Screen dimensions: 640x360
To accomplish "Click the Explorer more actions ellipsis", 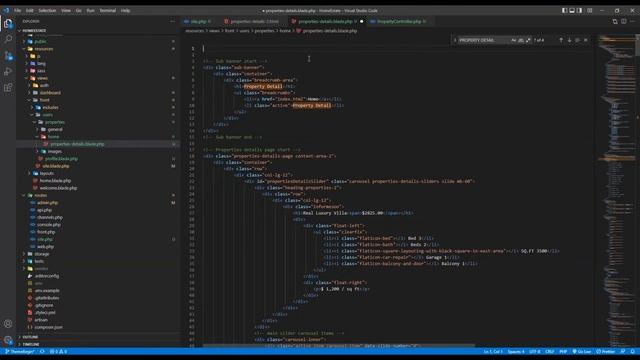I will tap(172, 21).
